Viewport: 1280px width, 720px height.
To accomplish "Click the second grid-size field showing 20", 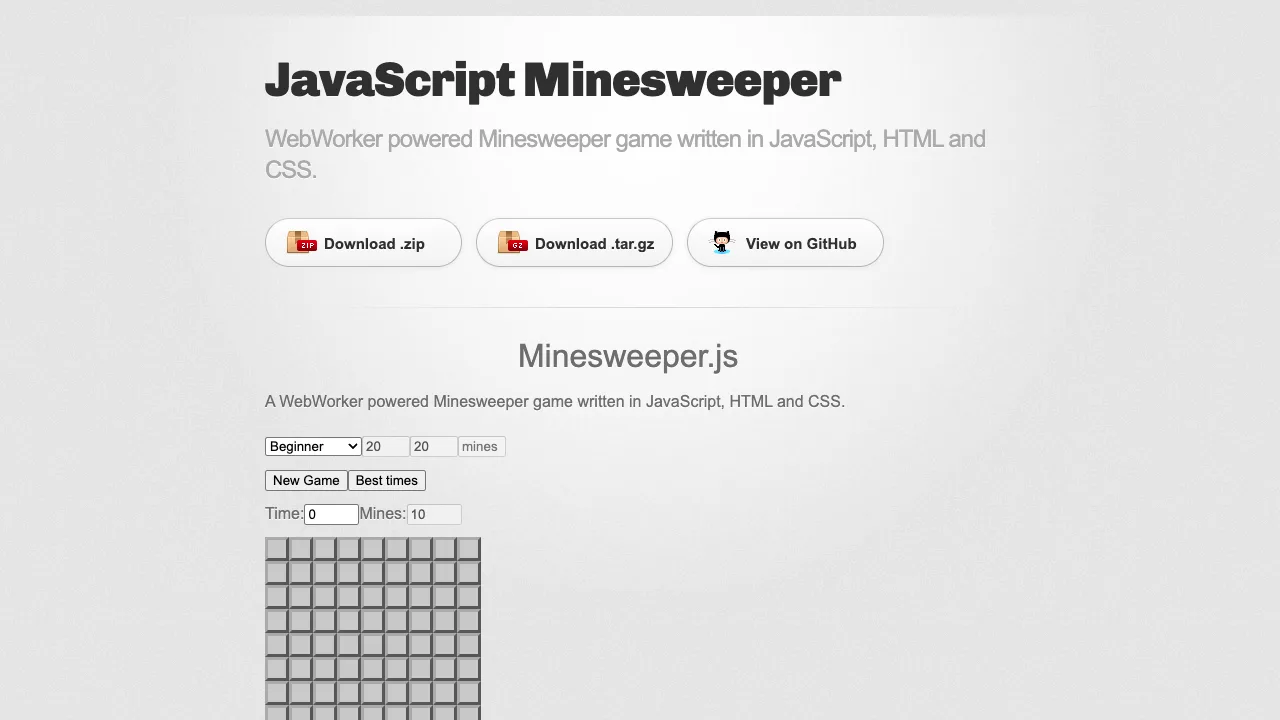I will [434, 447].
